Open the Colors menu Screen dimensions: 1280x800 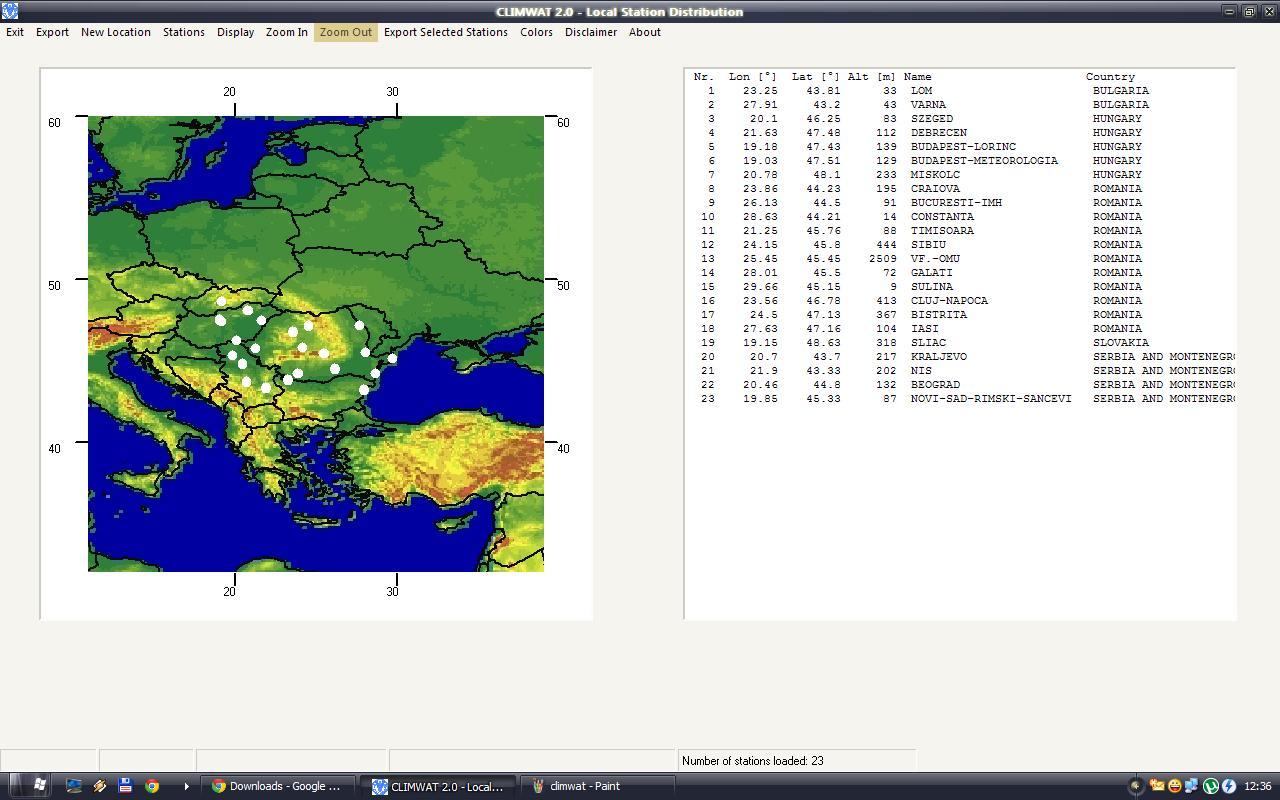pos(536,32)
